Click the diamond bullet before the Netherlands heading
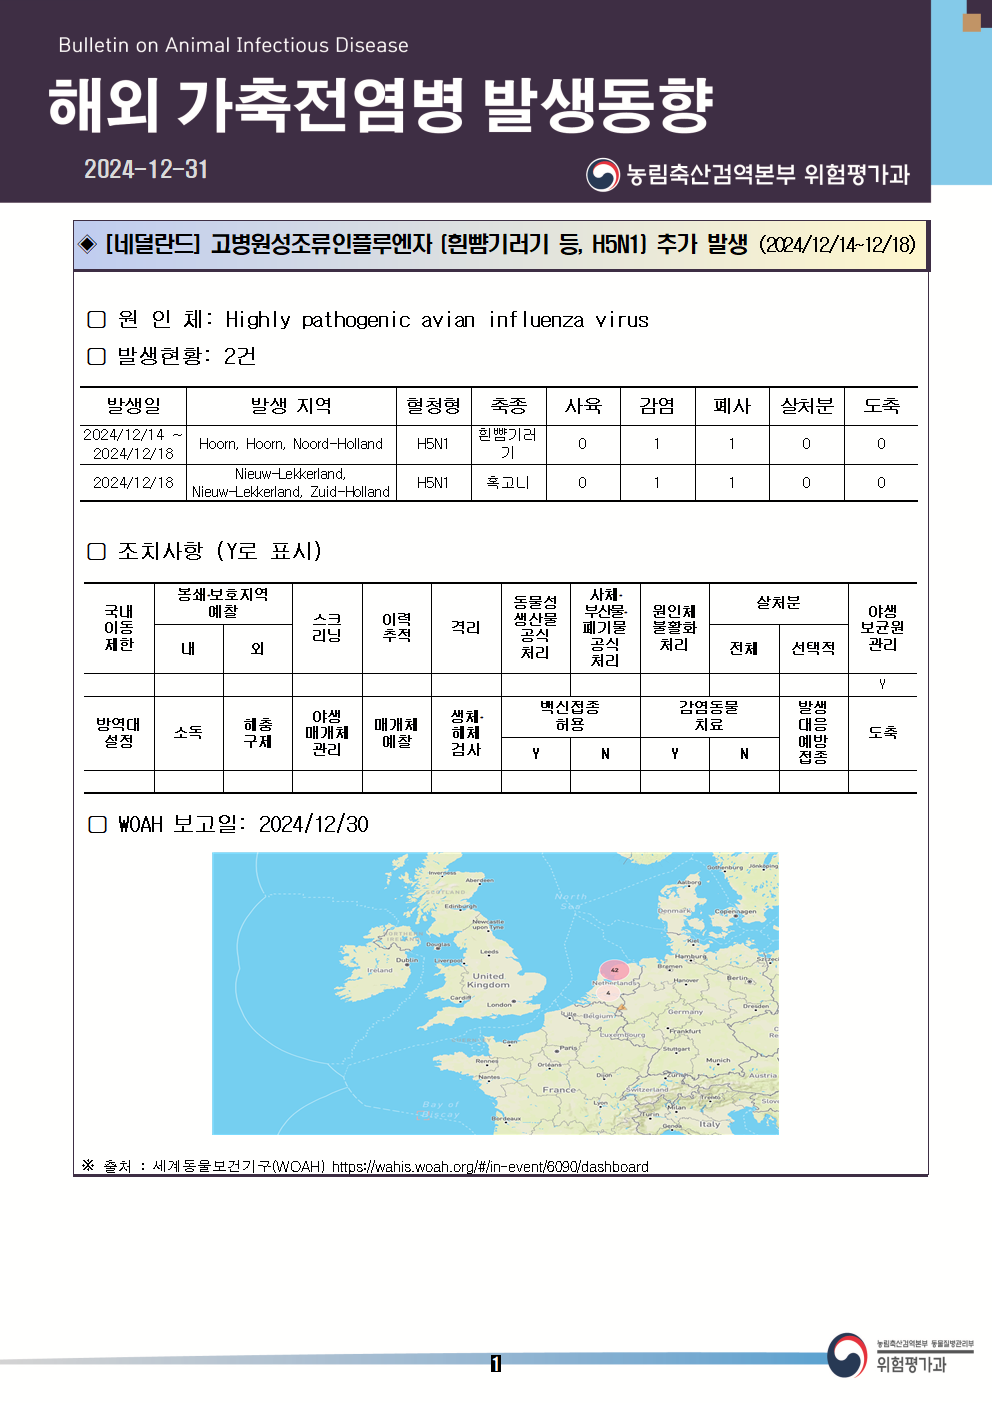Viewport: 992px width, 1403px height. [88, 244]
